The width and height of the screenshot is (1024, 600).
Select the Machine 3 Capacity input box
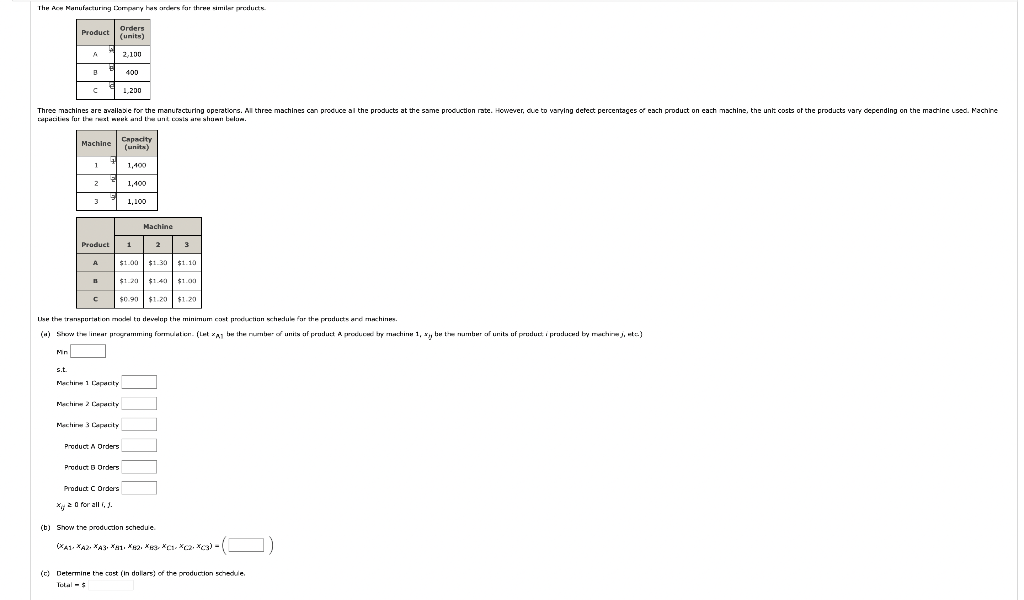(139, 424)
